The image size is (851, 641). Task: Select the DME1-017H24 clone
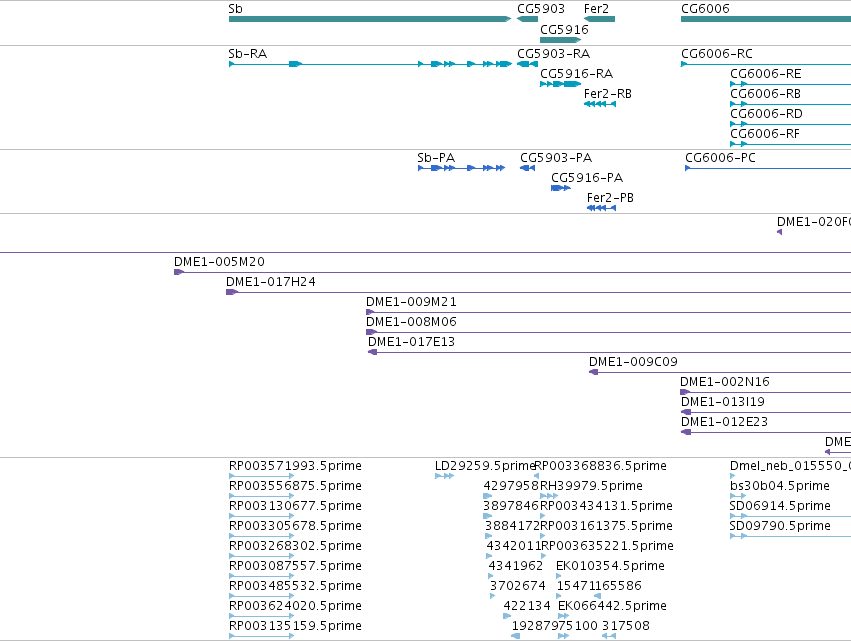538,293
